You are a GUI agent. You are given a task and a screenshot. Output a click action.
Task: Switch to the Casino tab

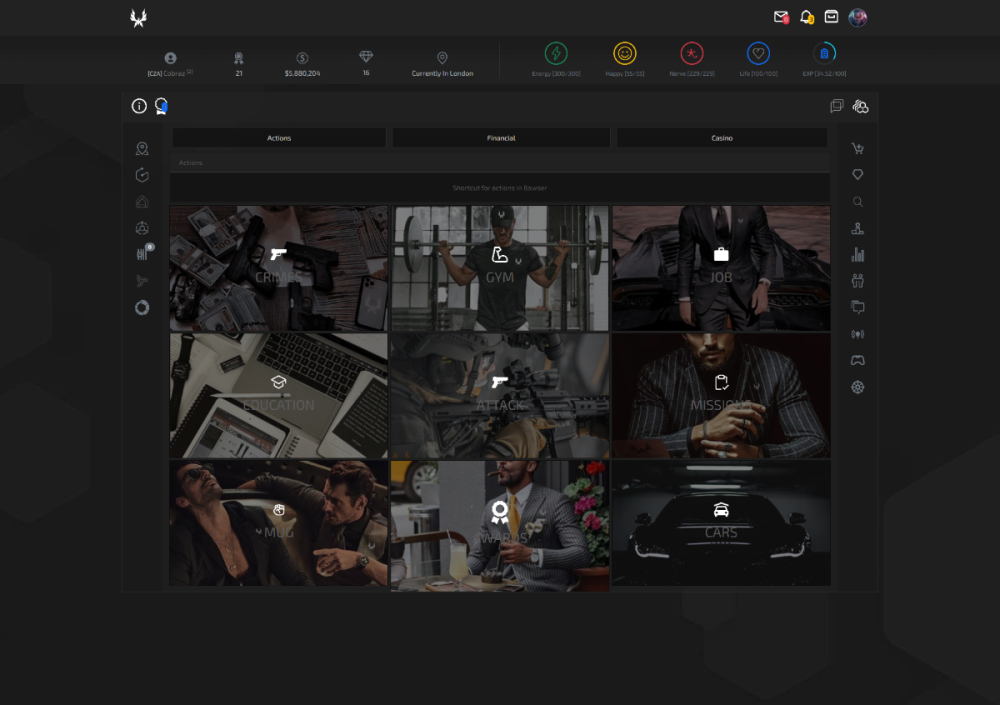[721, 138]
